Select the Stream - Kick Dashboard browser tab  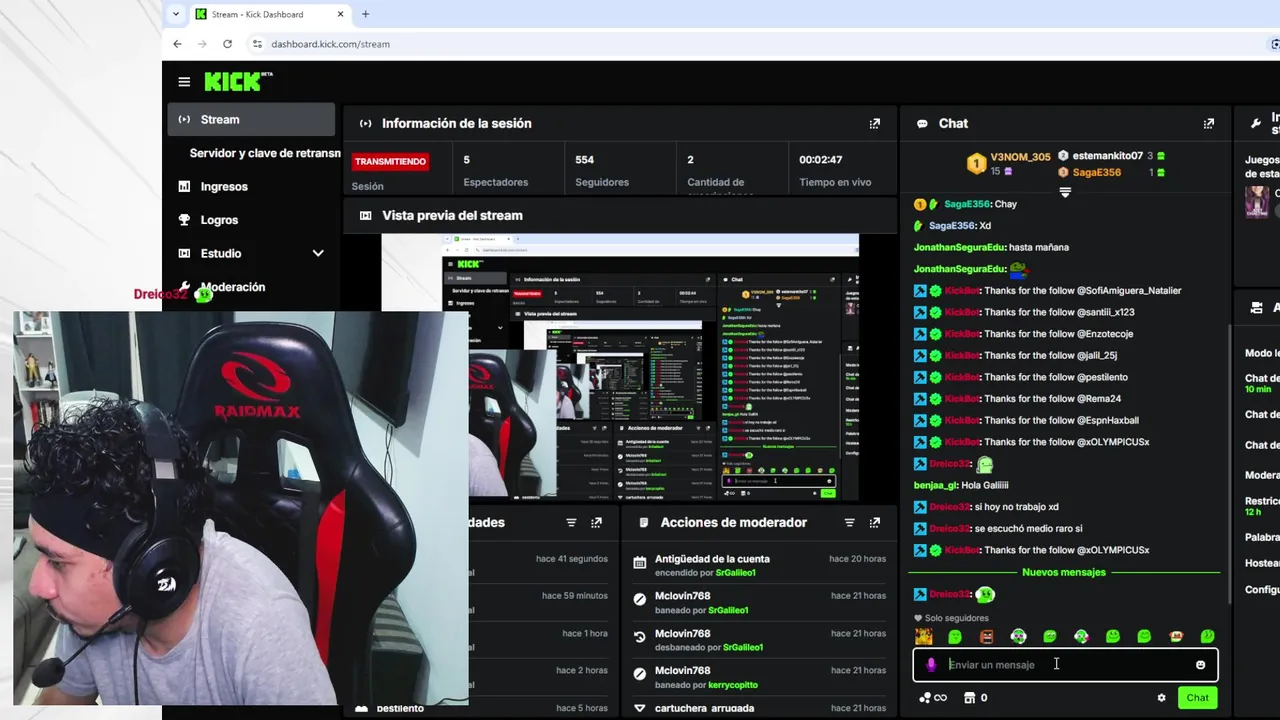click(270, 14)
